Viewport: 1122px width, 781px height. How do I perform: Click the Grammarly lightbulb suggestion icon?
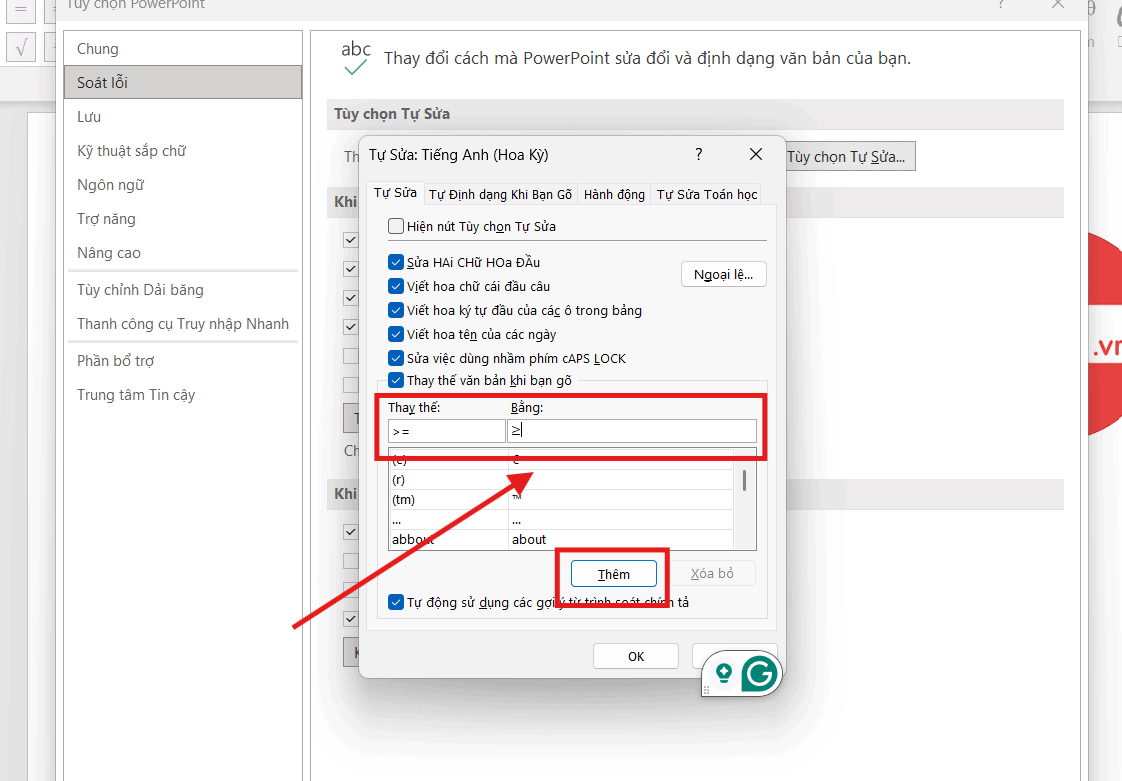[x=724, y=672]
